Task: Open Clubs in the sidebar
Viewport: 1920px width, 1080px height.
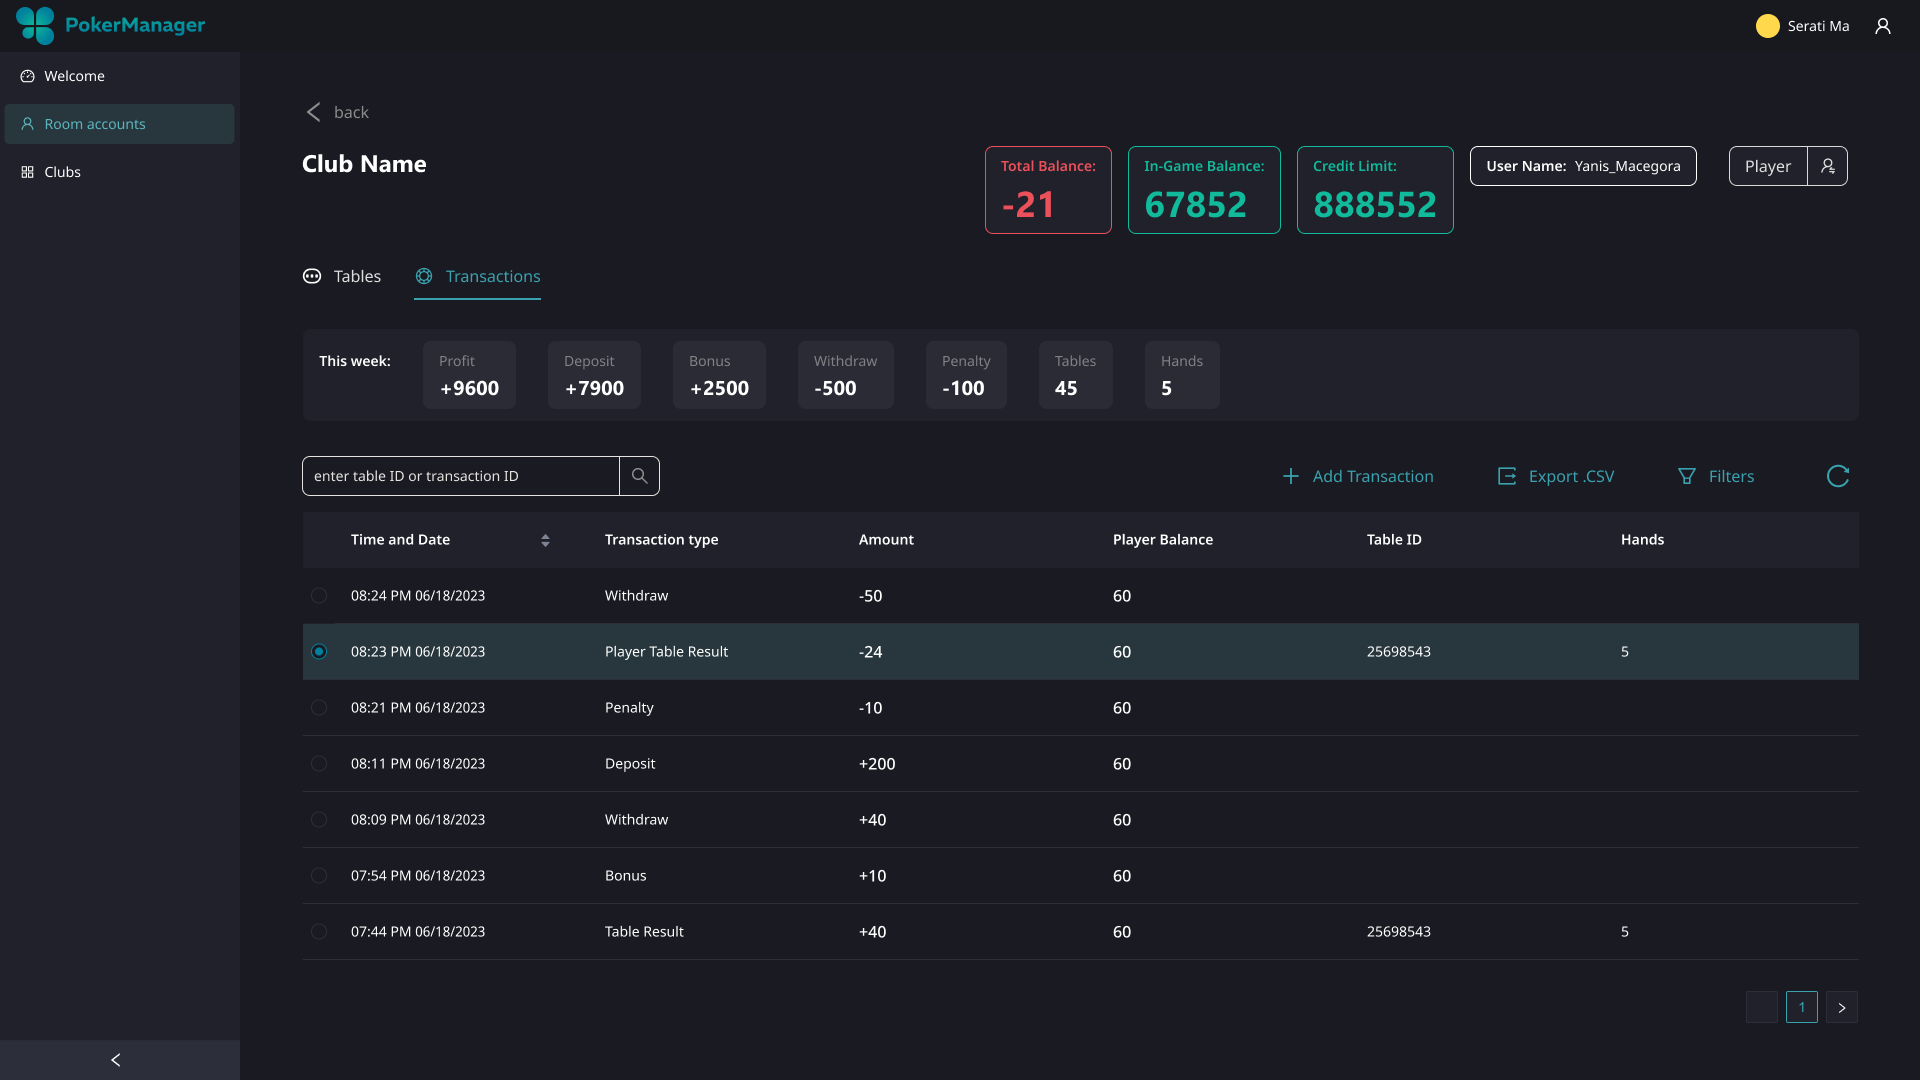Action: [62, 172]
